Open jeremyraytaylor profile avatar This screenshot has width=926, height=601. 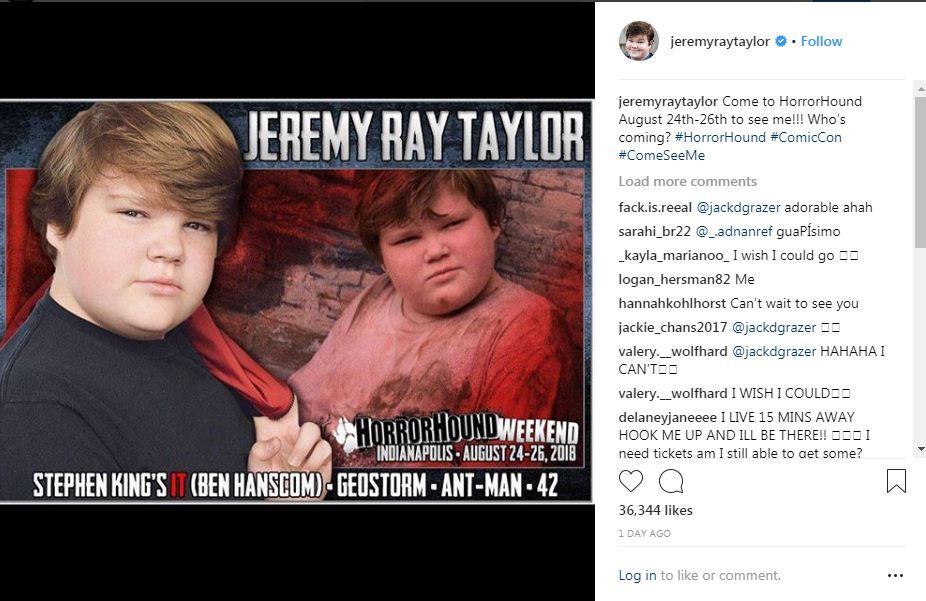click(638, 41)
